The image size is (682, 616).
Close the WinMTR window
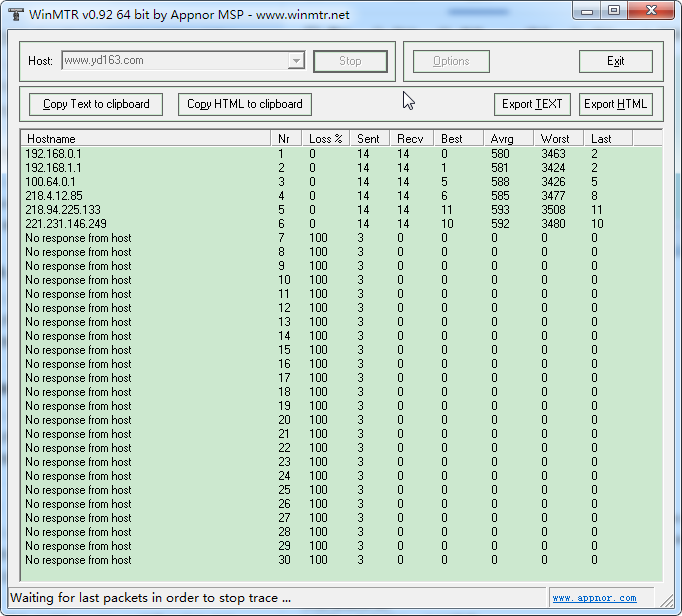[x=651, y=11]
